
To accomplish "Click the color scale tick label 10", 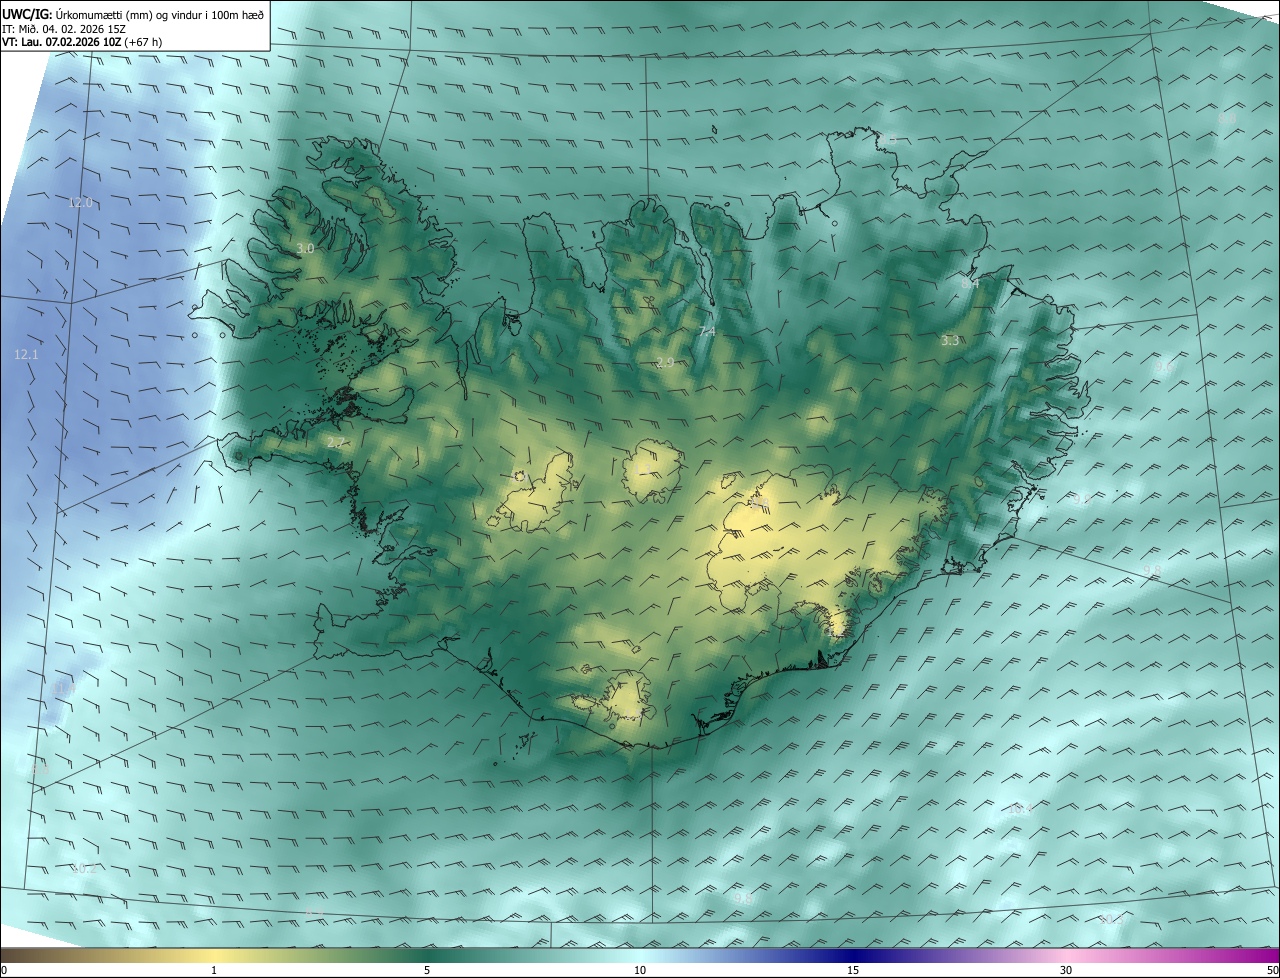I will click(x=640, y=970).
